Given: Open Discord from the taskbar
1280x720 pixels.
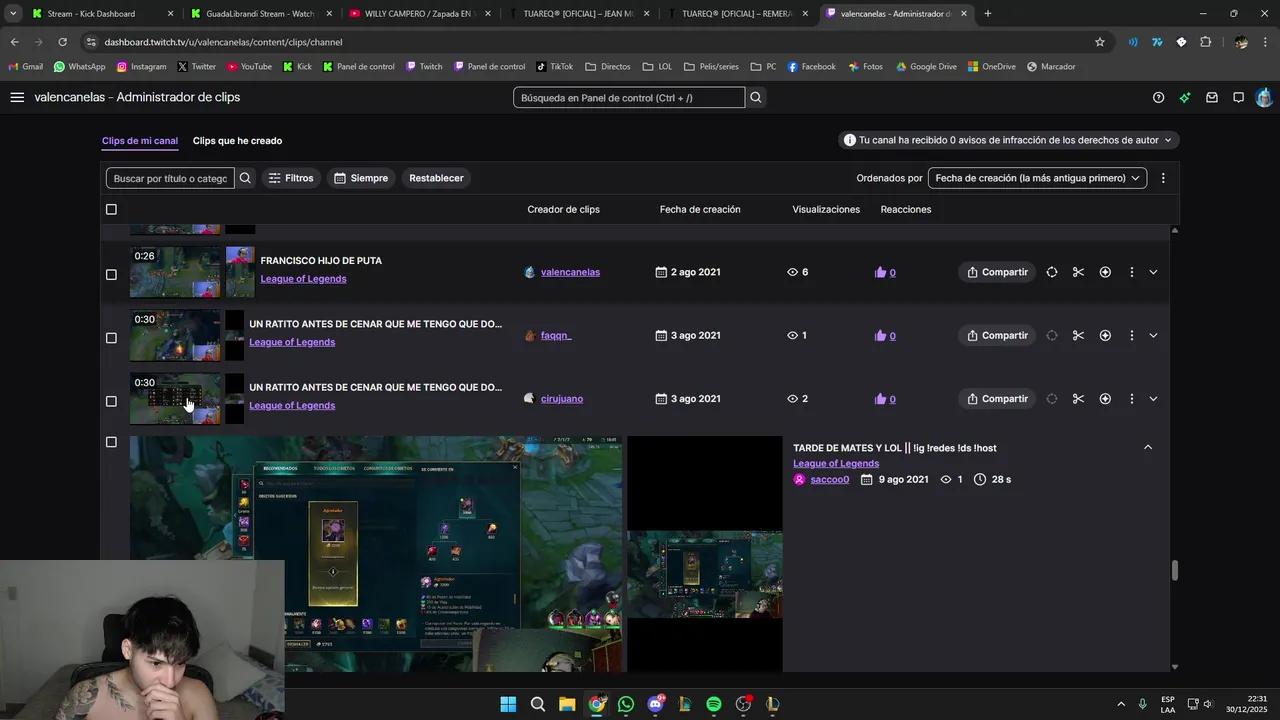Looking at the screenshot, I should pos(655,704).
